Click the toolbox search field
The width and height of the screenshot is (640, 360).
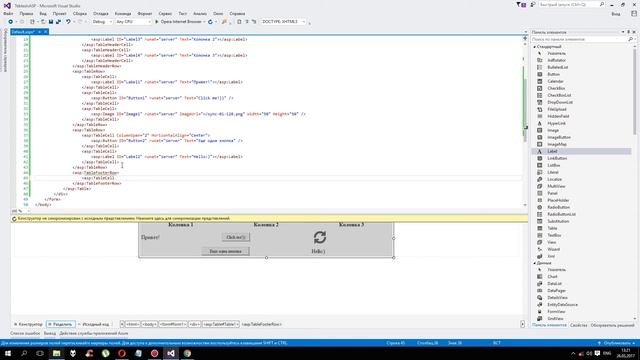580,39
